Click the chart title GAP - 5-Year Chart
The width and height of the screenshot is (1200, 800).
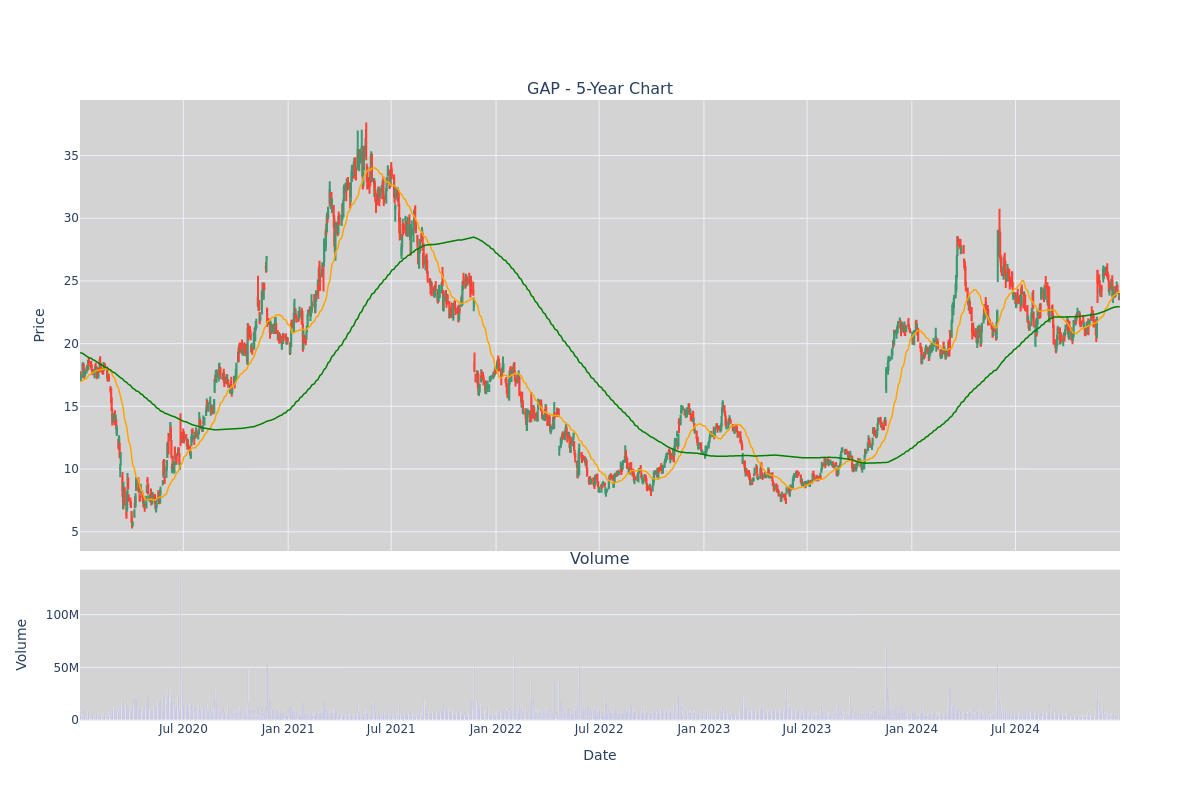[600, 89]
